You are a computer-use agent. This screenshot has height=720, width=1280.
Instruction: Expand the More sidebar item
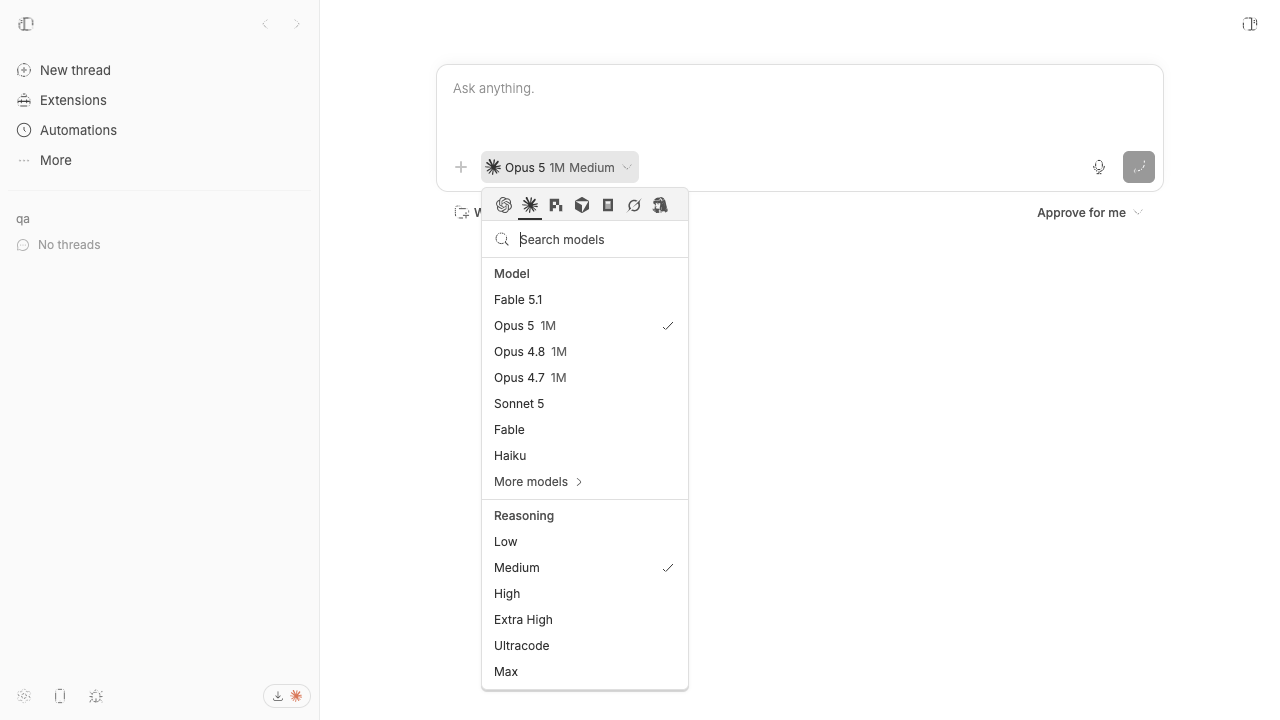click(160, 160)
